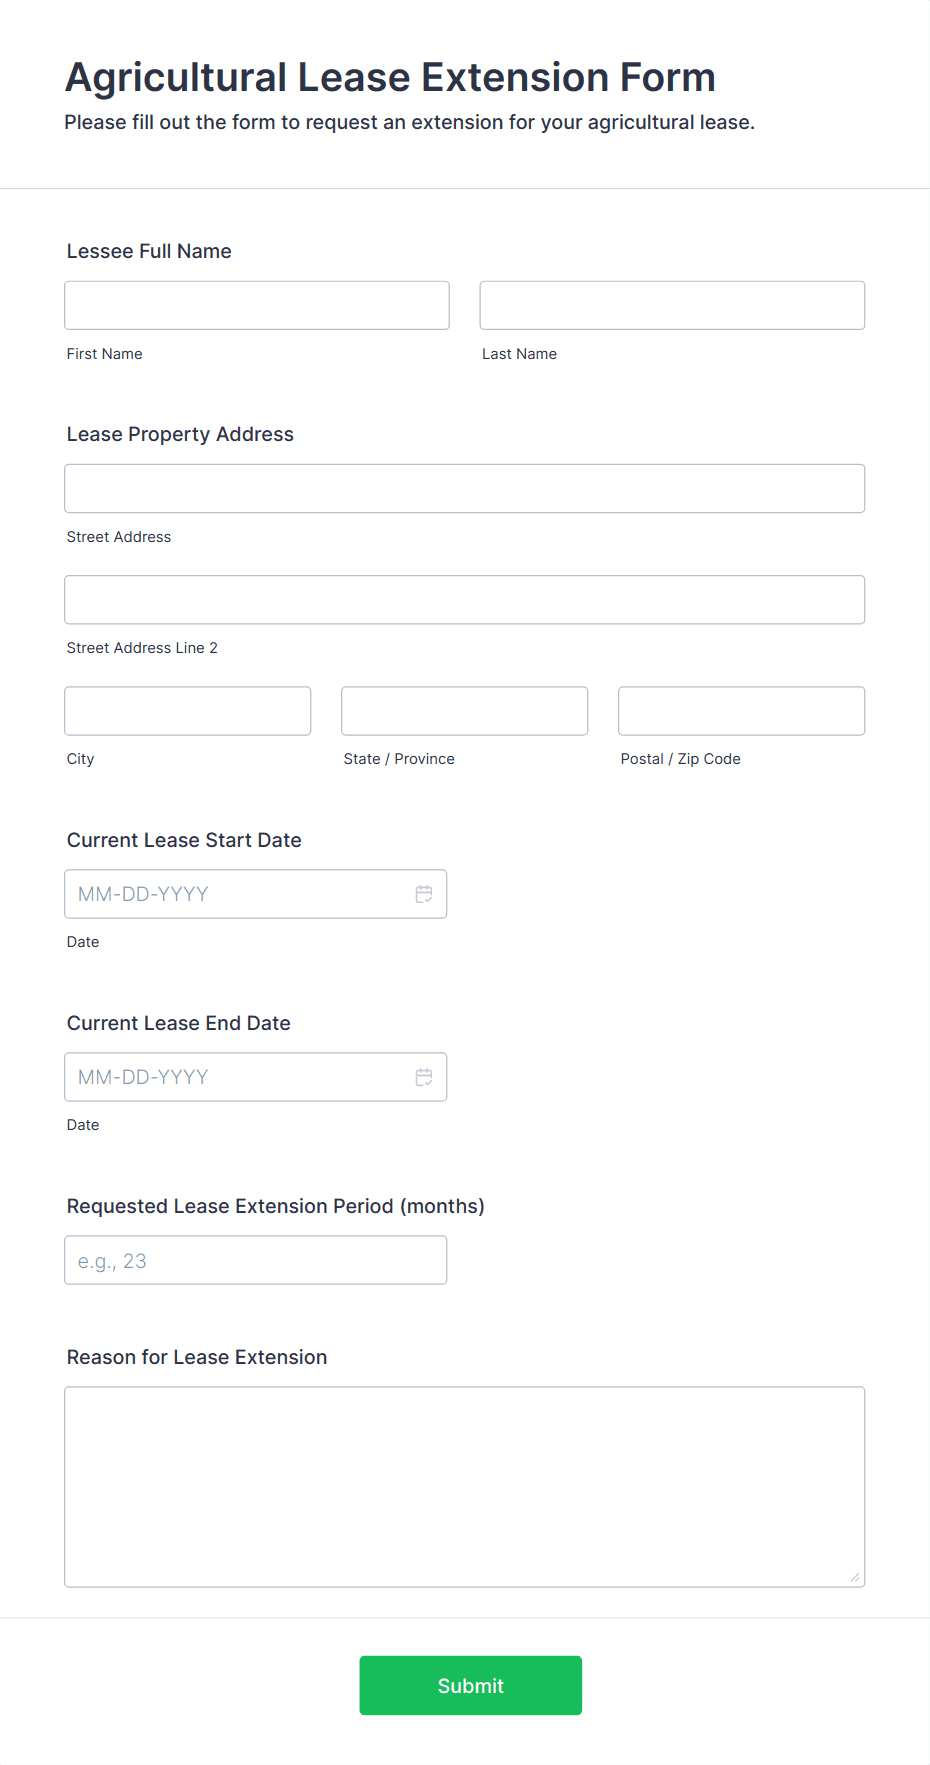Click the Current Lease Start Date field
Viewport: 930px width, 1765px height.
256,894
